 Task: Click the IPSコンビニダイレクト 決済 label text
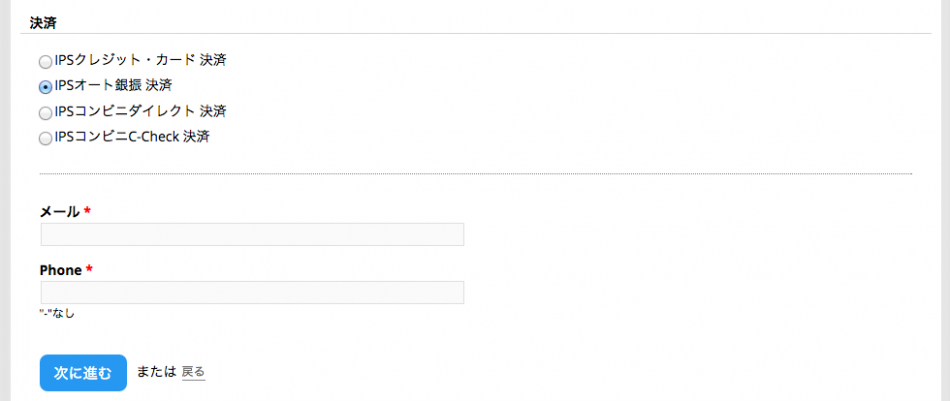[x=133, y=110]
